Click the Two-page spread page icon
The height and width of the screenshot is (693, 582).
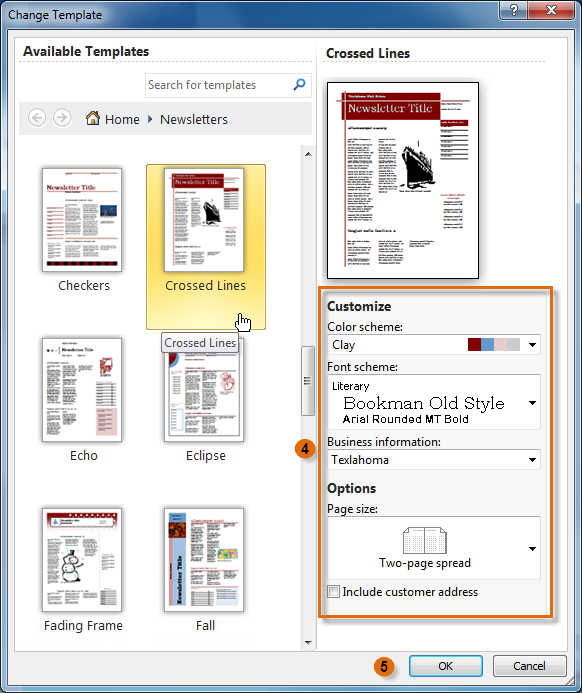point(425,540)
